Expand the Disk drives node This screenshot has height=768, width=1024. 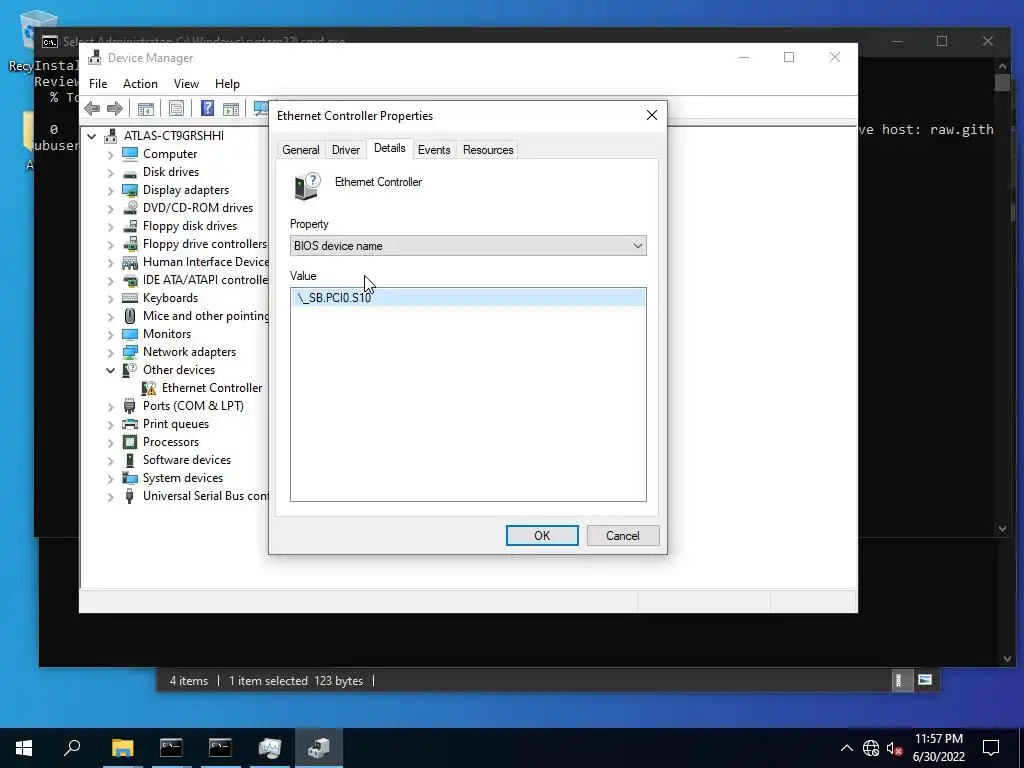(110, 172)
